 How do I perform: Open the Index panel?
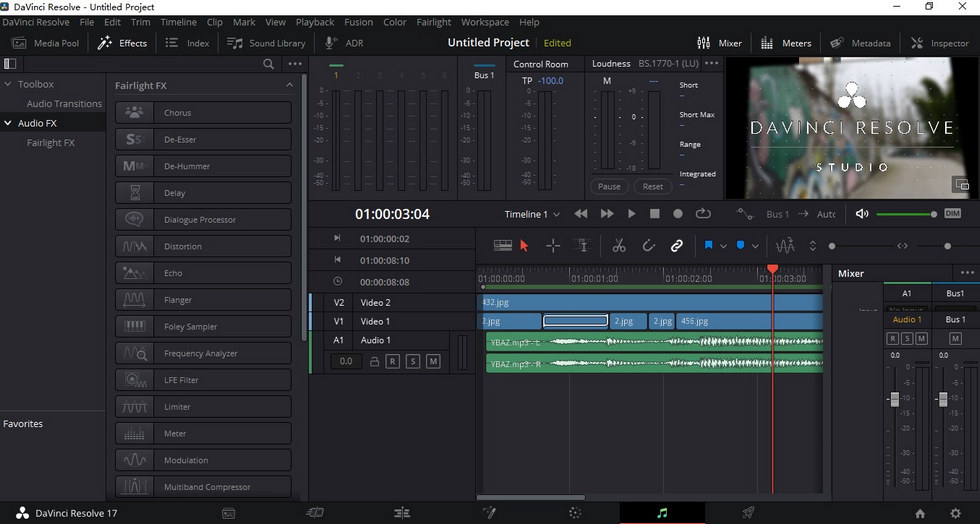(x=187, y=43)
